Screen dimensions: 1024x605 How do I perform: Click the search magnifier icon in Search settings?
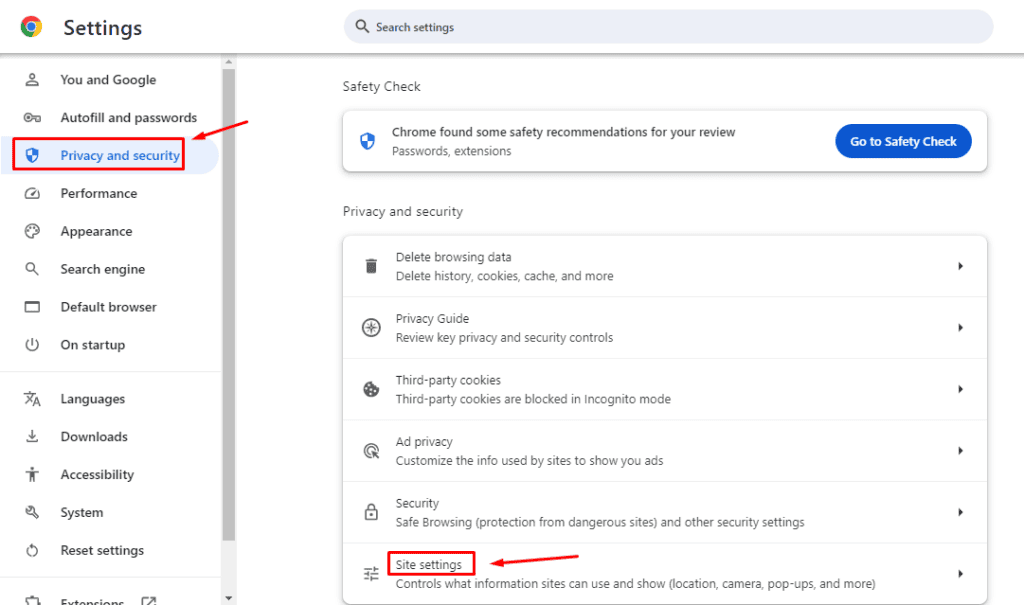(362, 26)
